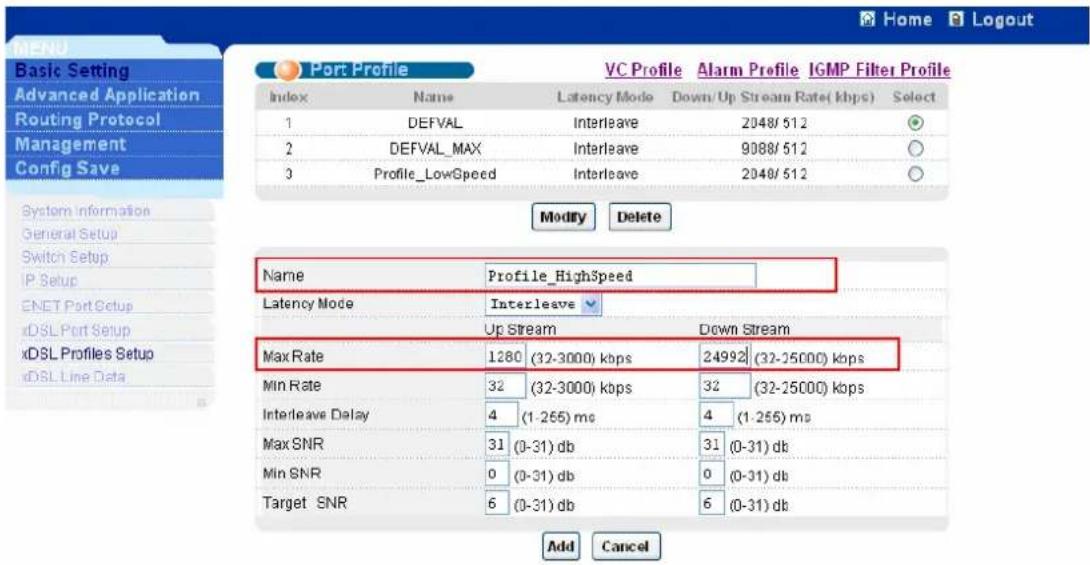1090x565 pixels.
Task: Click the DEFVAL_MAX name in table
Action: 434,149
